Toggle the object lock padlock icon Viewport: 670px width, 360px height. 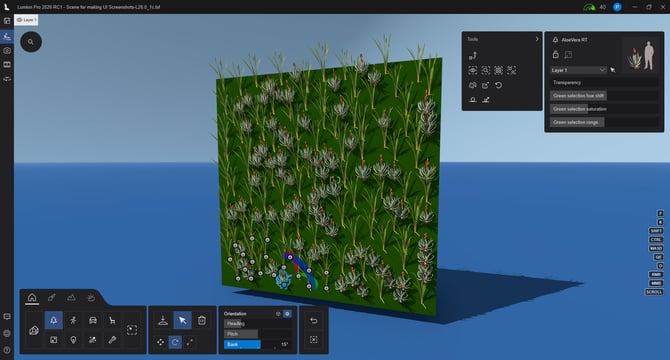[555, 54]
